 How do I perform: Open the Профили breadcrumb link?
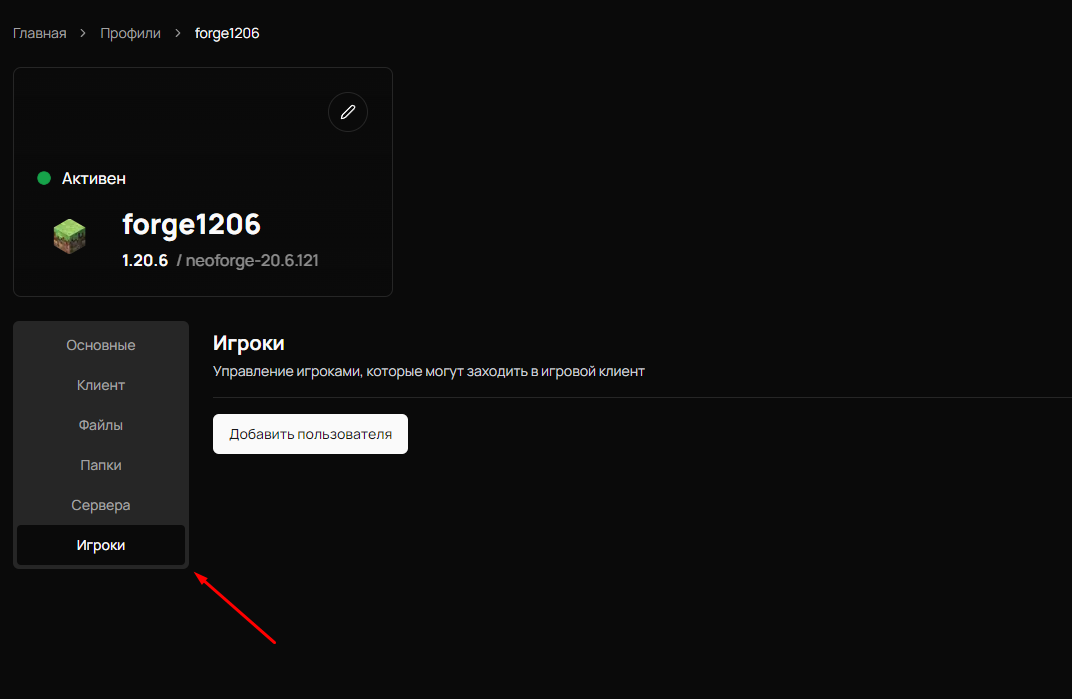(x=130, y=33)
